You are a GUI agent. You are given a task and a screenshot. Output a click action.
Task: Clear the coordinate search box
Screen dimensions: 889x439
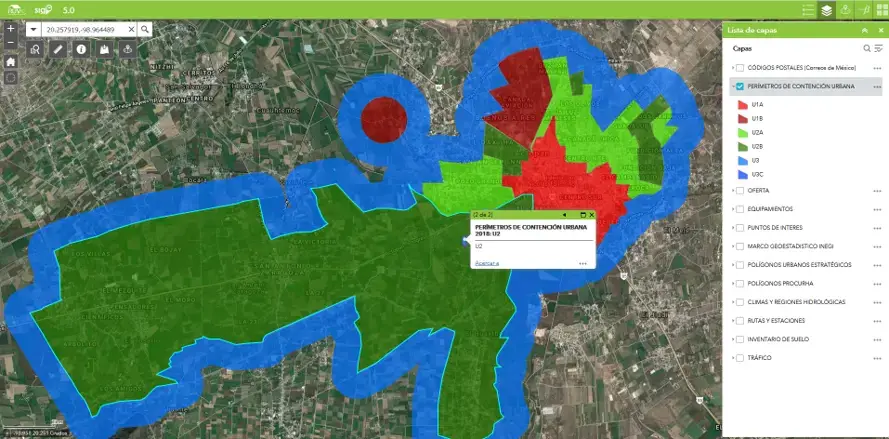coord(131,30)
